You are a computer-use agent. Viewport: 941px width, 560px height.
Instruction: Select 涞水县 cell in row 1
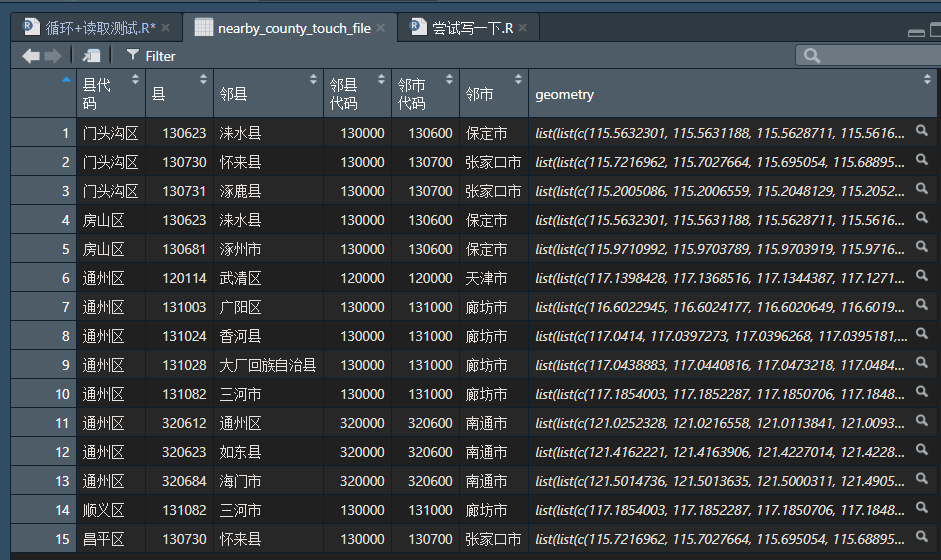[x=269, y=133]
